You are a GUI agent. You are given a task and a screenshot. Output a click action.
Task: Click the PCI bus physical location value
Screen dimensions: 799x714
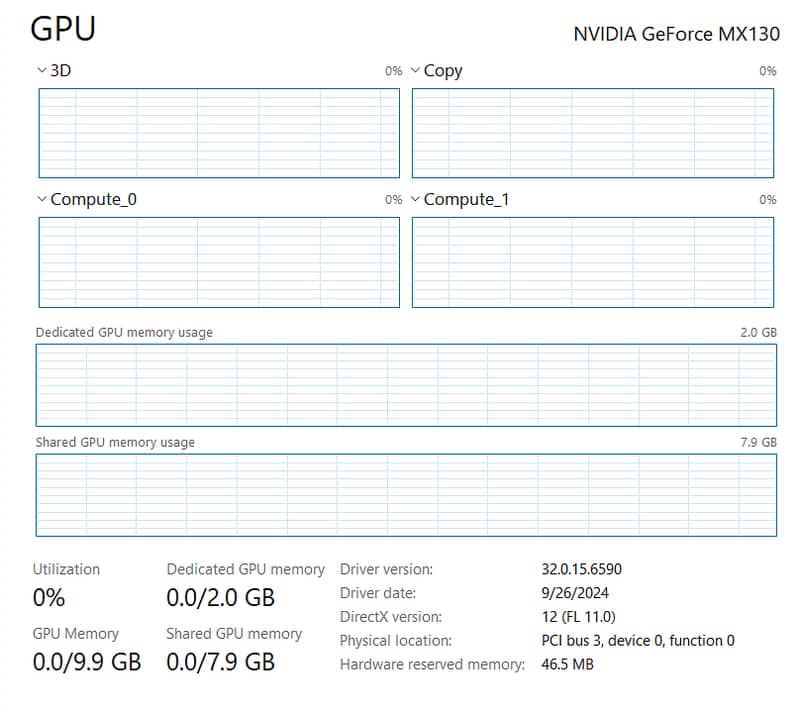638,640
